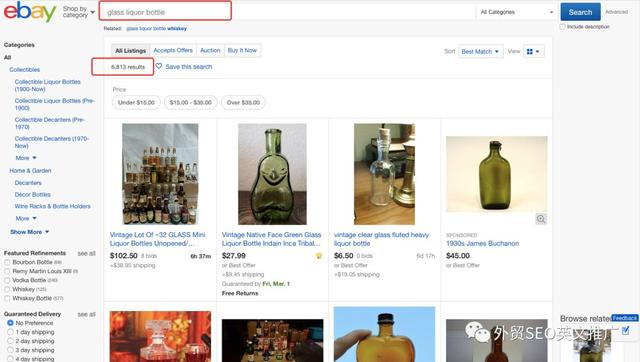The width and height of the screenshot is (640, 362).
Task: Click the clear fluted bottle thumbnail
Action: coord(384,174)
